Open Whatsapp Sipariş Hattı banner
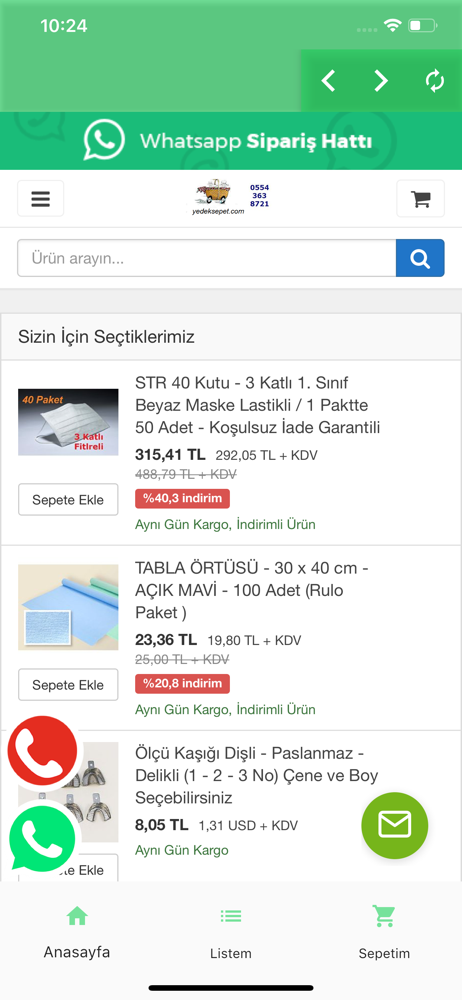 tap(231, 141)
